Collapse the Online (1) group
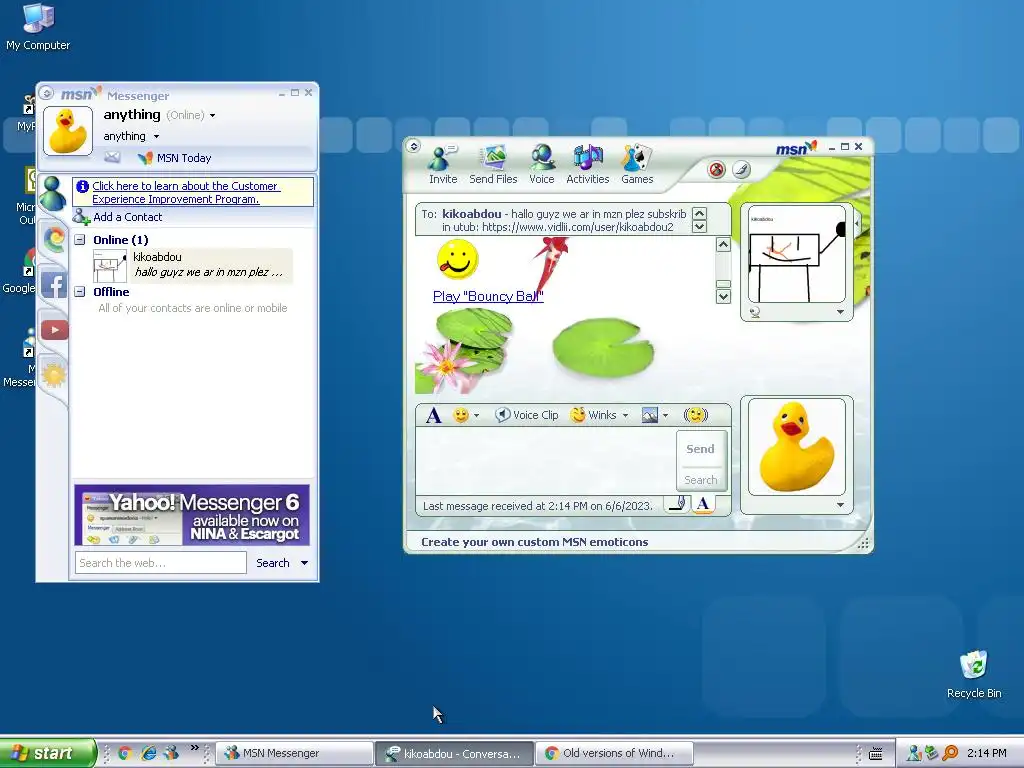Image resolution: width=1024 pixels, height=768 pixels. [80, 240]
